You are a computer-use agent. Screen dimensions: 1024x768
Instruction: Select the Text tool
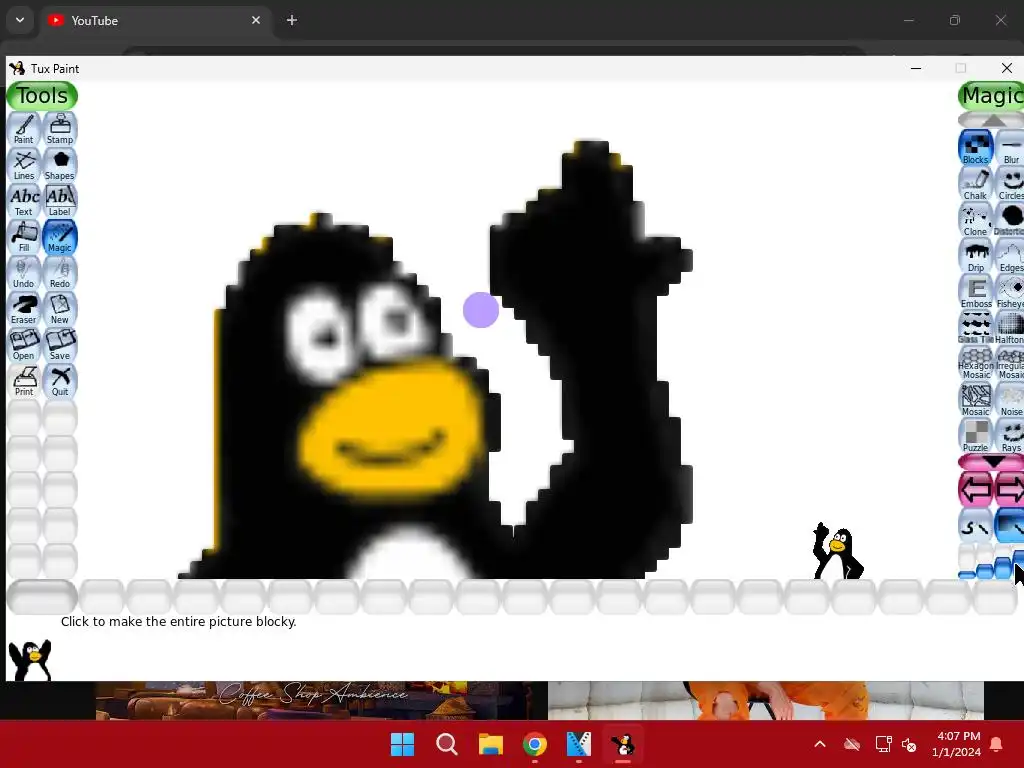[x=24, y=200]
